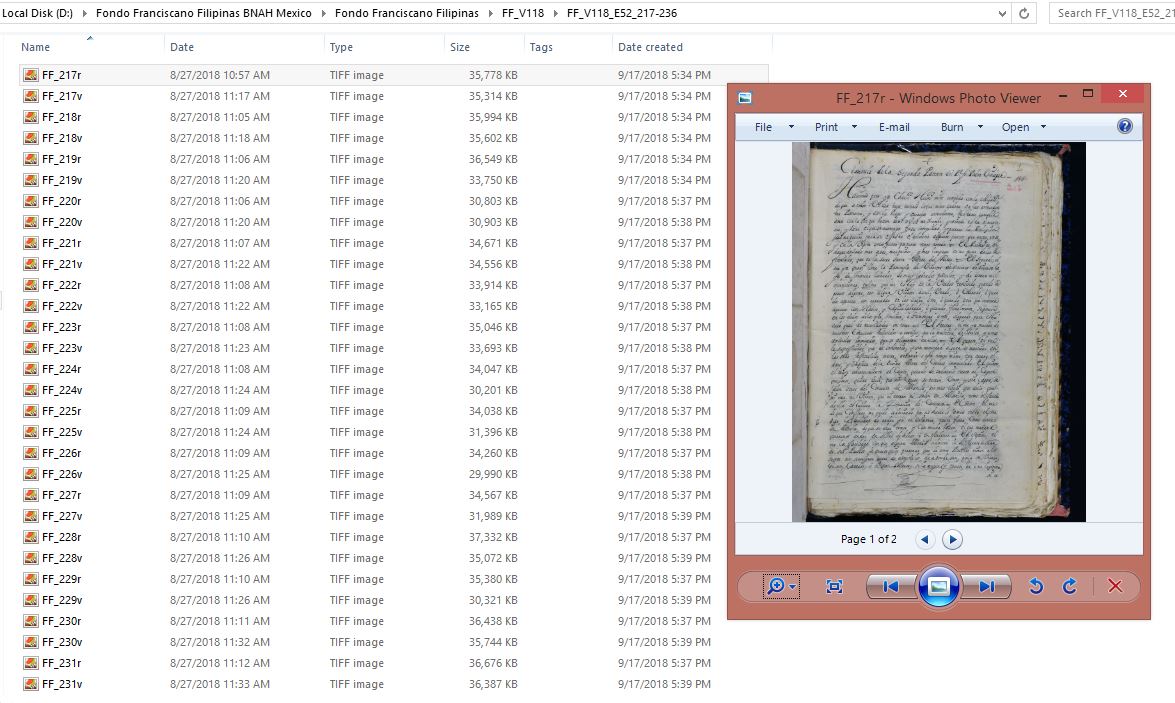
Task: Refresh the folder in address bar
Action: point(1023,13)
